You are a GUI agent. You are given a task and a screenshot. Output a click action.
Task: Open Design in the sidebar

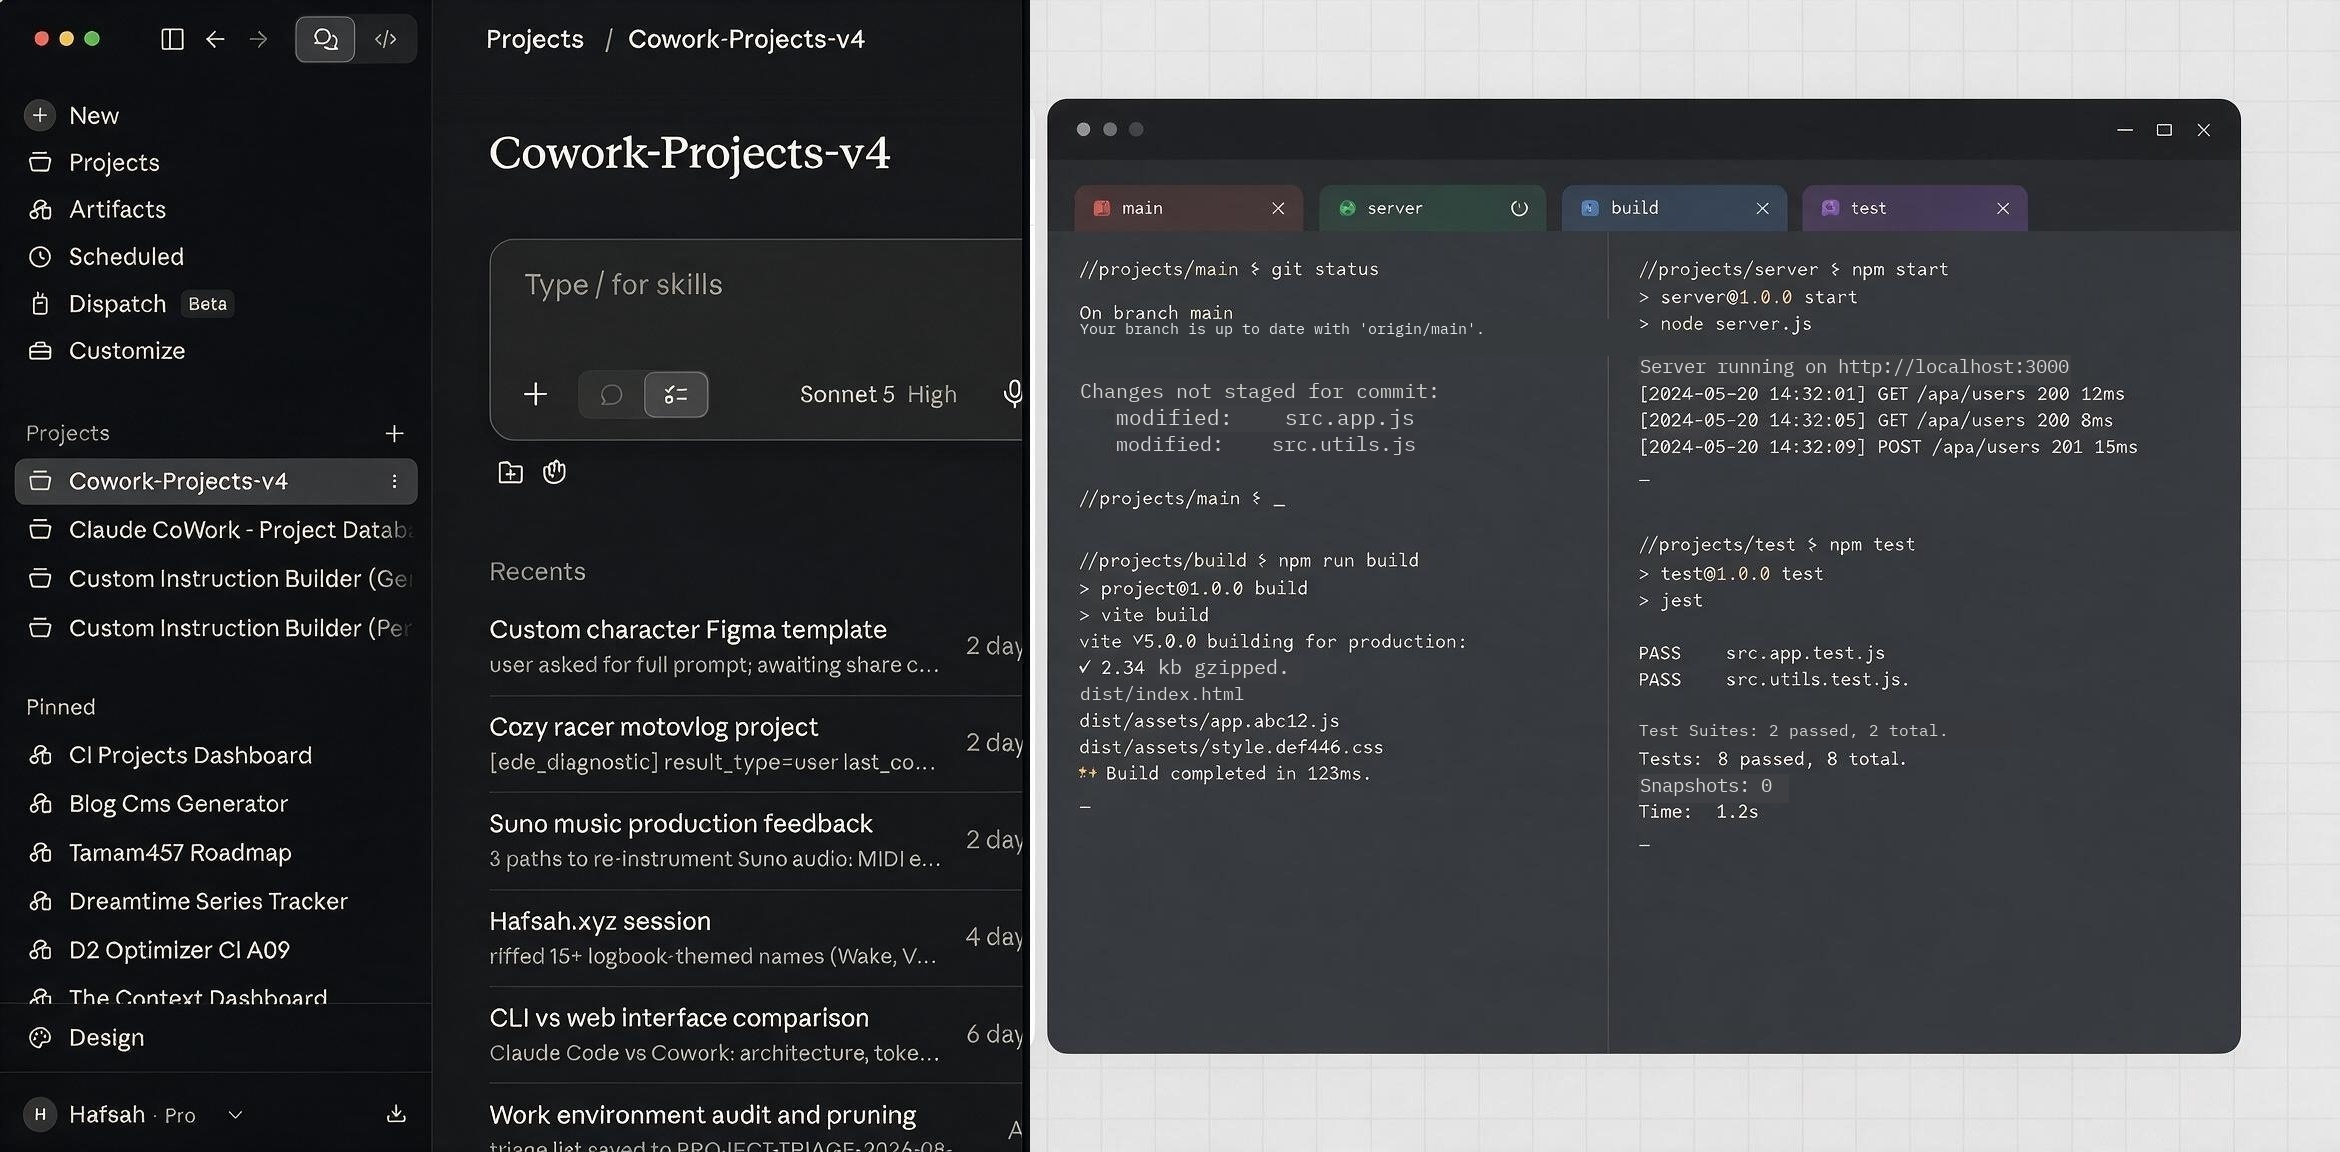coord(86,1037)
